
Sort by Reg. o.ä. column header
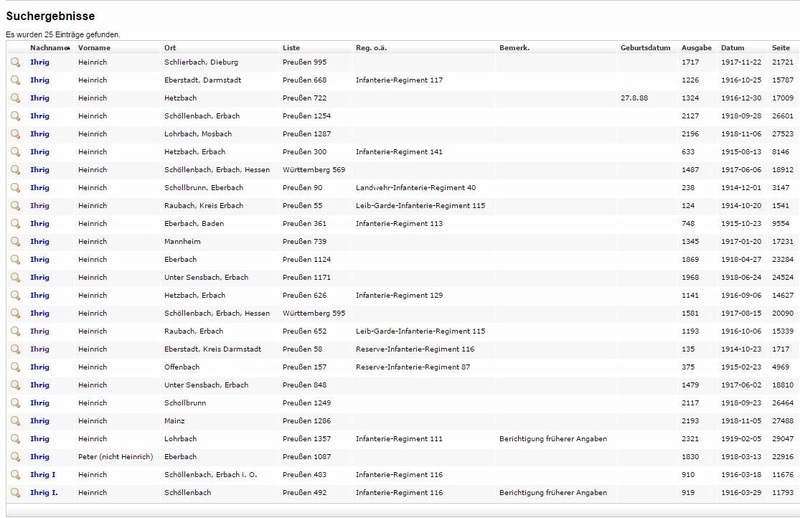point(371,47)
